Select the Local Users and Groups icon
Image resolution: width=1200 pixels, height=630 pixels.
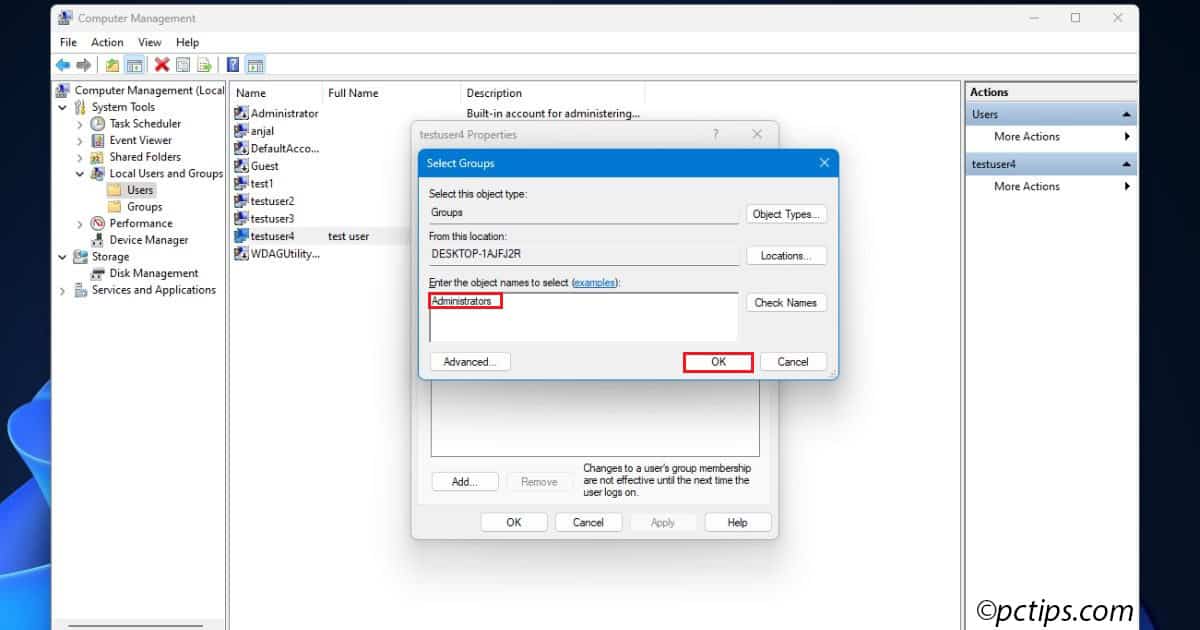[x=97, y=173]
